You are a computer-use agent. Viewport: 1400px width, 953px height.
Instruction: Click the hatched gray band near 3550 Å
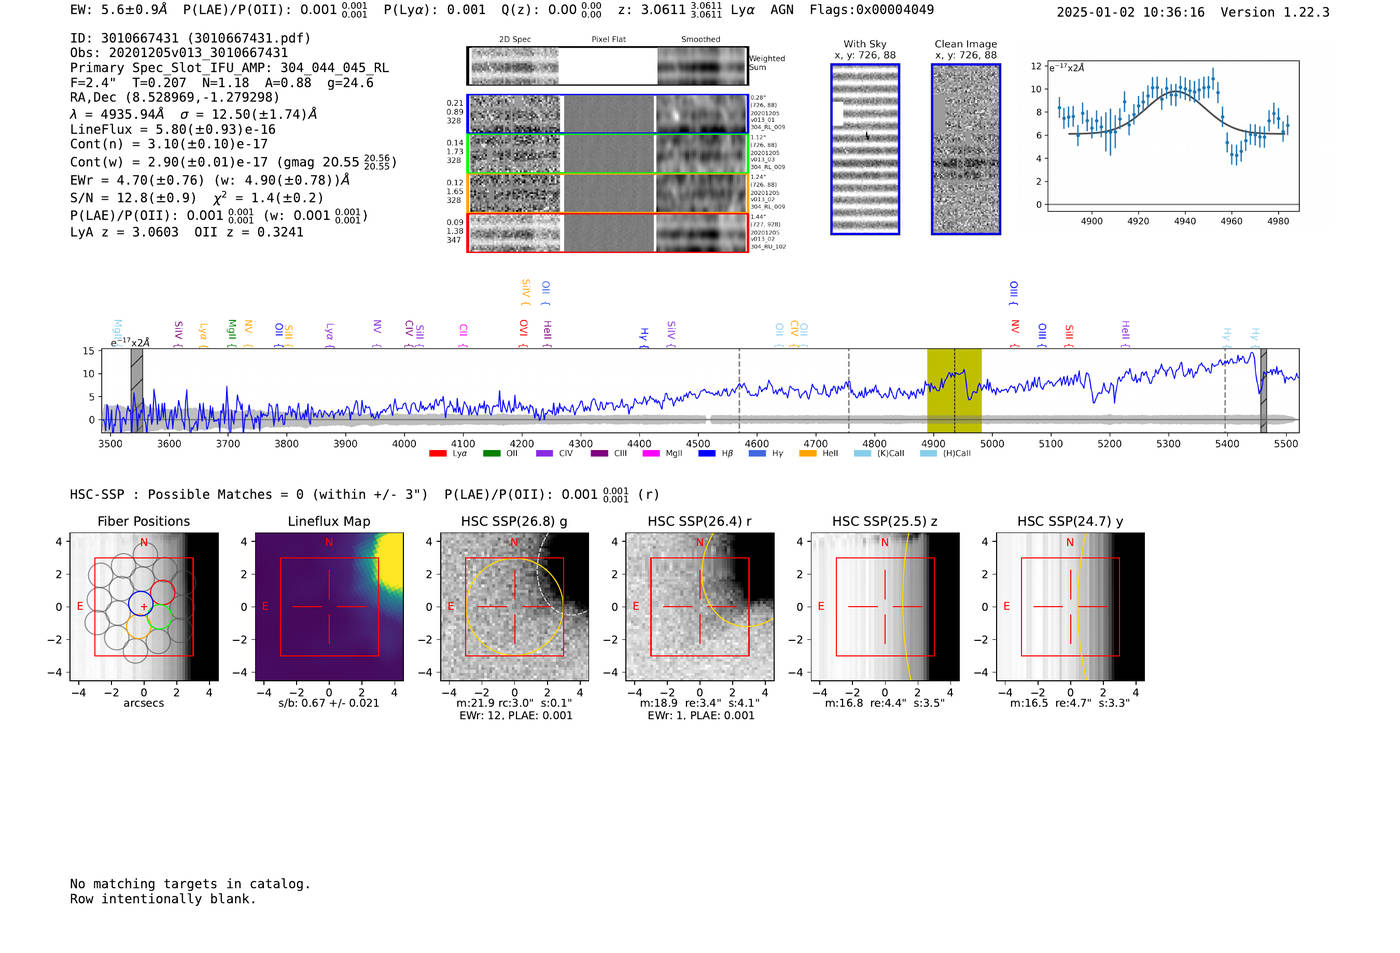(x=137, y=390)
